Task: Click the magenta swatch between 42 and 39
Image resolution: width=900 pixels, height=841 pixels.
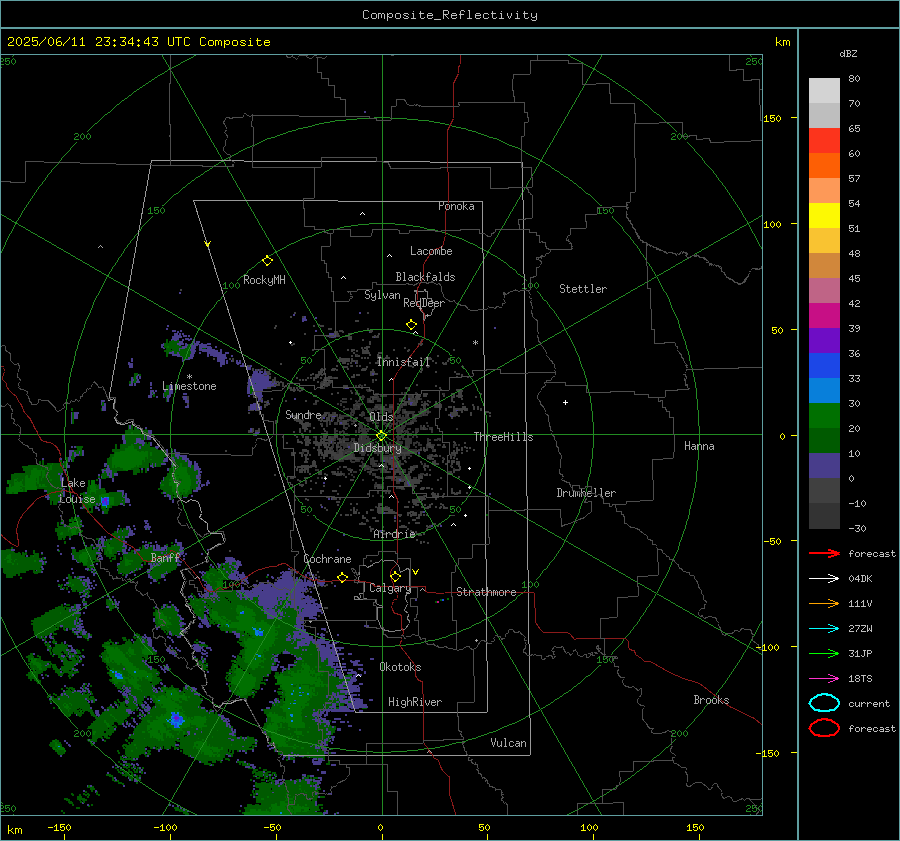Action: coord(824,315)
